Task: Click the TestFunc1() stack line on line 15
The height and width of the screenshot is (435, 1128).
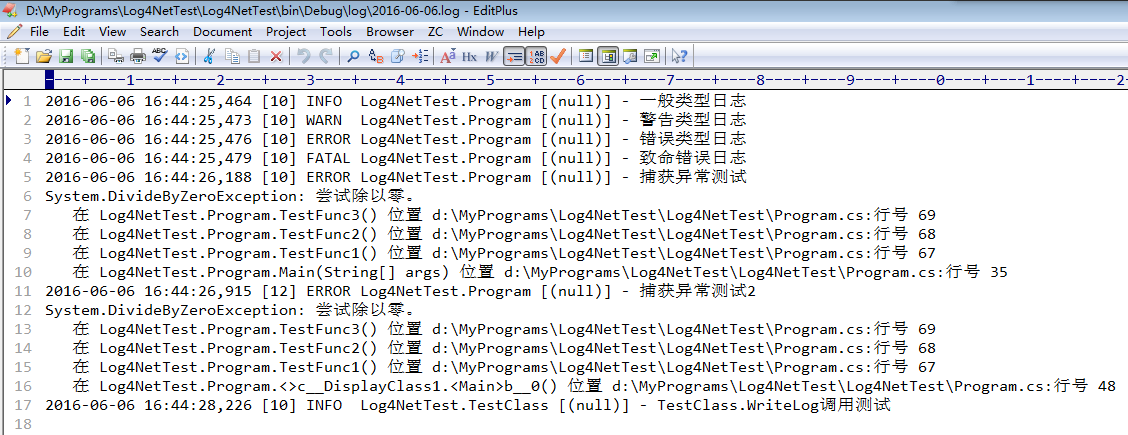Action: tap(504, 367)
